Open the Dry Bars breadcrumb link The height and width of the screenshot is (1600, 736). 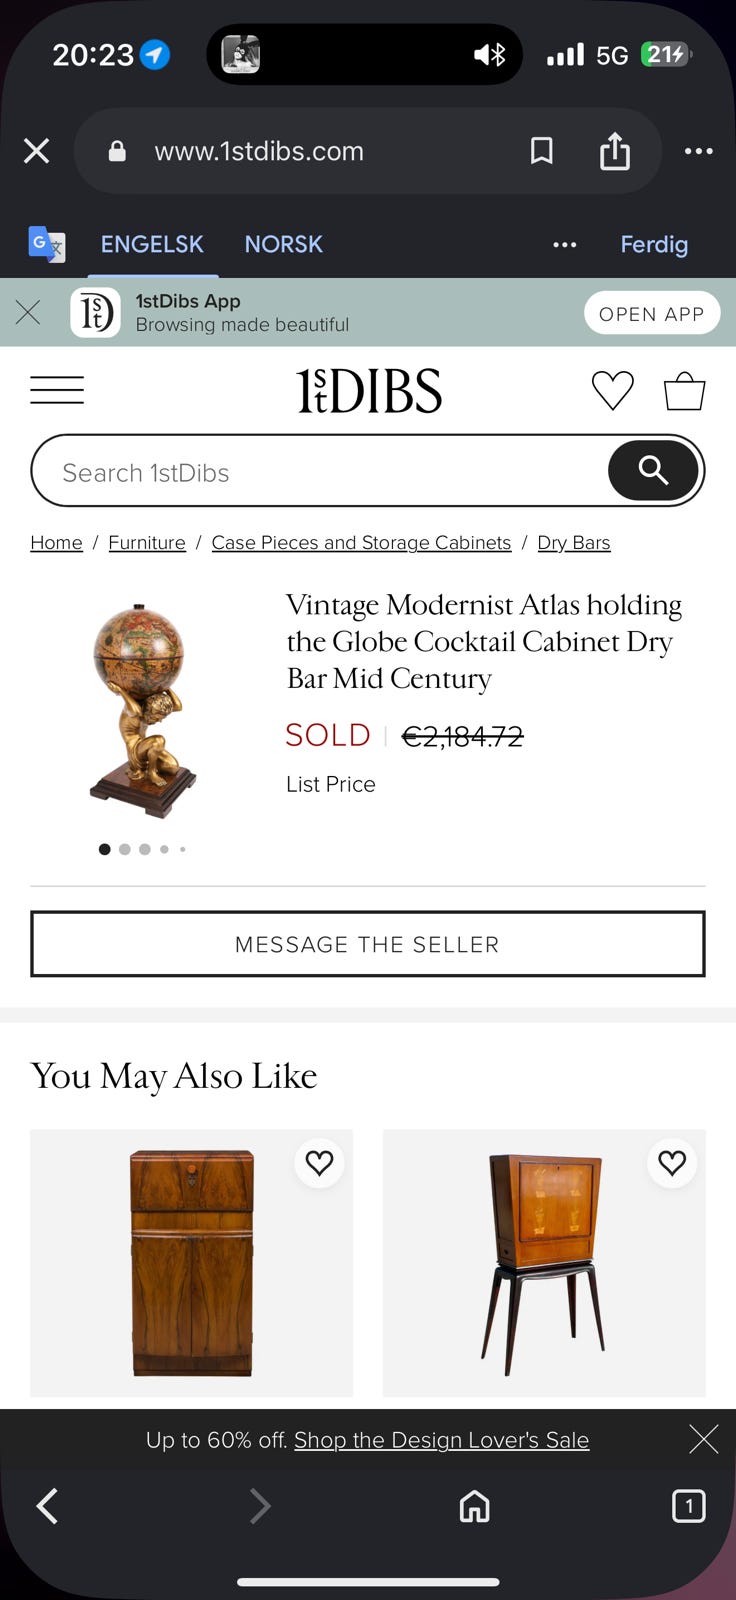click(x=574, y=542)
